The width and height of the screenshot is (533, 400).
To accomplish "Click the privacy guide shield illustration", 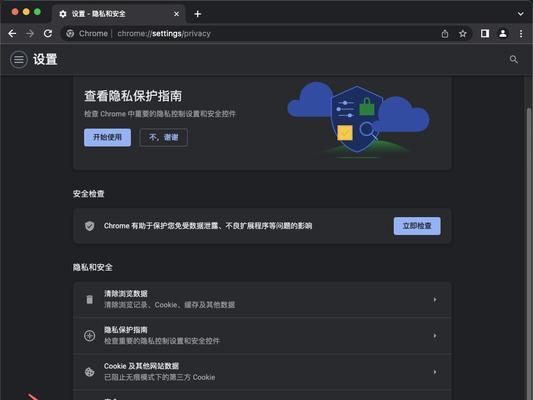I will (x=358, y=120).
